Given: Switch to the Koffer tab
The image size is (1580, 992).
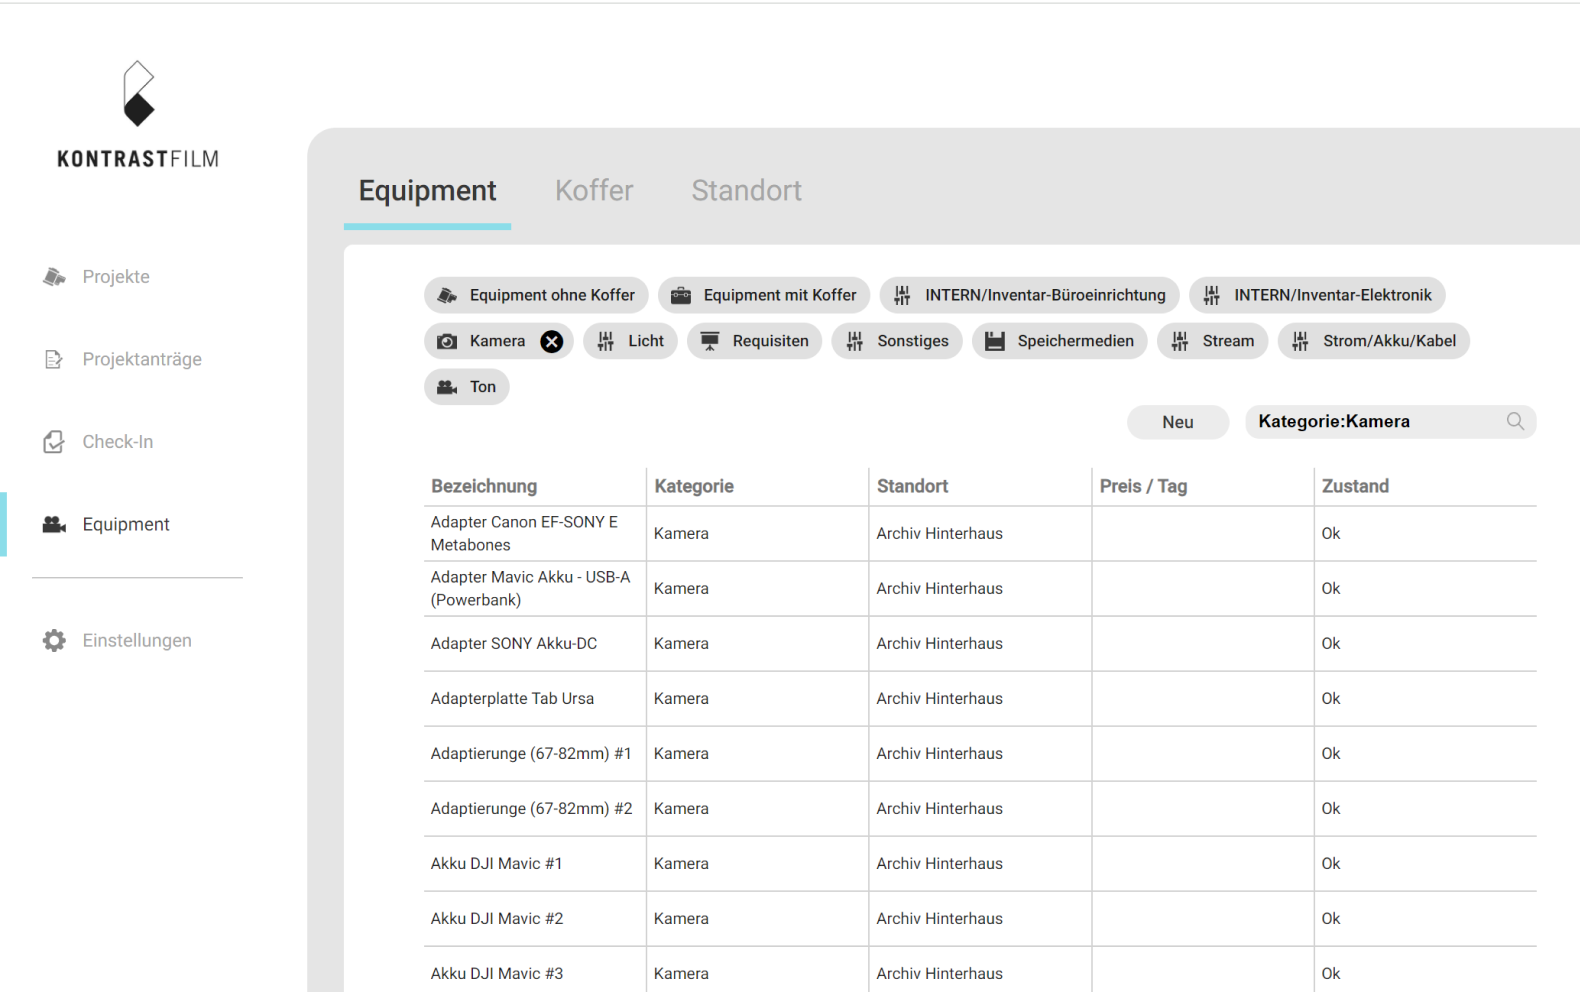Looking at the screenshot, I should pos(594,191).
